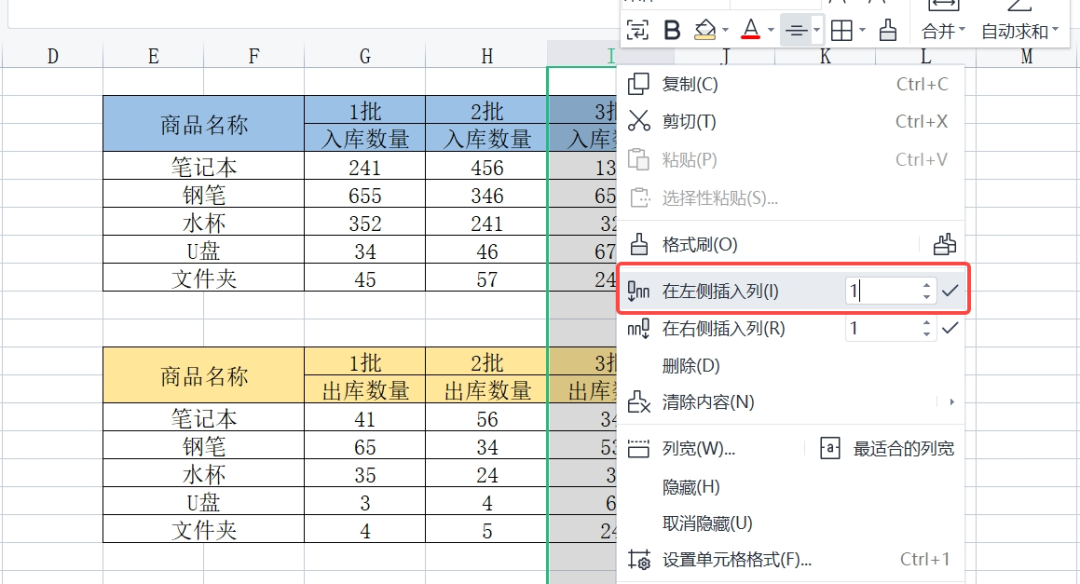This screenshot has height=584, width=1080.
Task: Click the center alignment icon
Action: click(796, 30)
